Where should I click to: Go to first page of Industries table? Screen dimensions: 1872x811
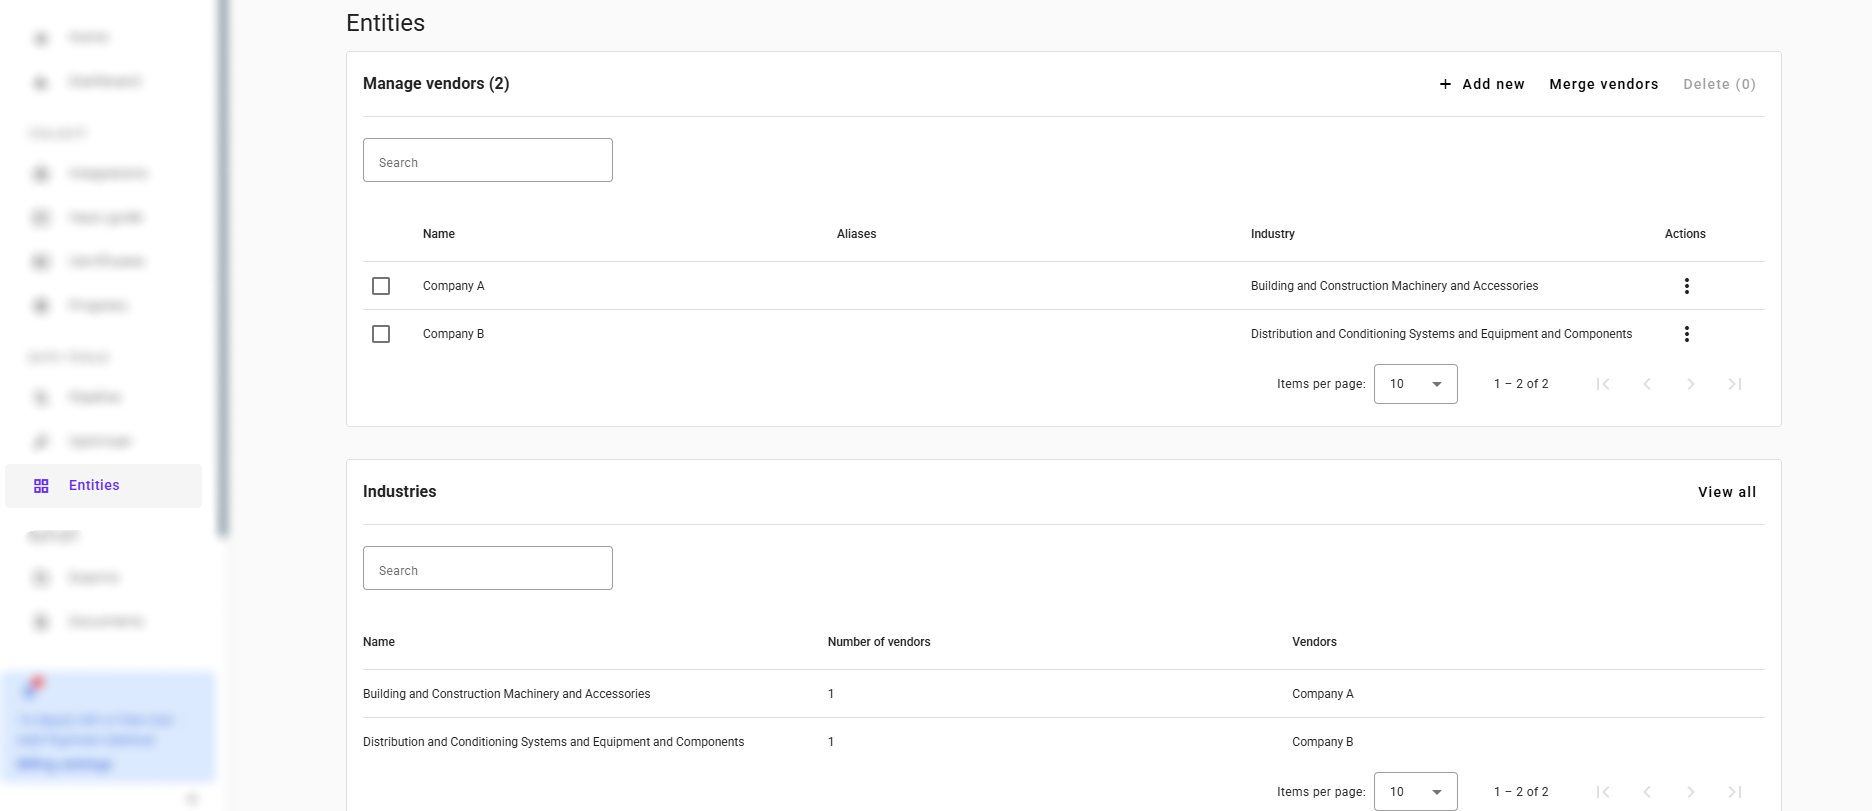1603,792
